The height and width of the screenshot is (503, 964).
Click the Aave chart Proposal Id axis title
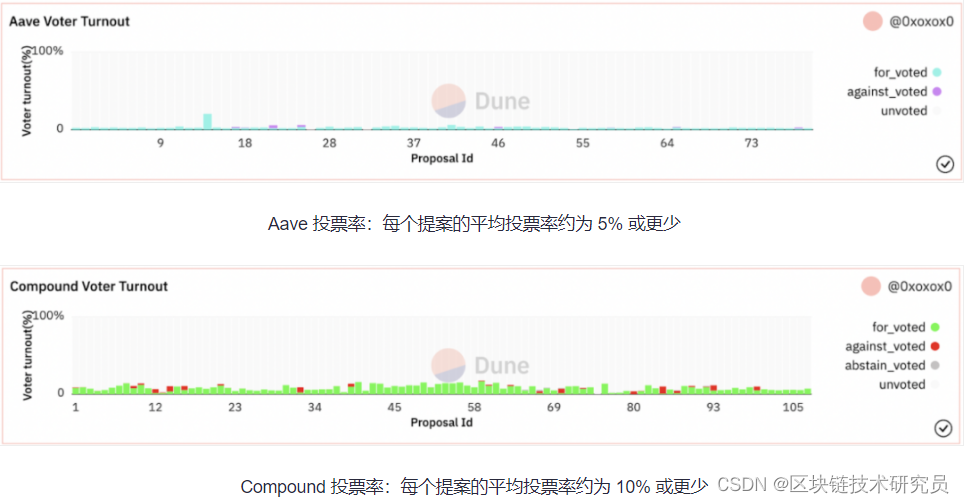442,159
